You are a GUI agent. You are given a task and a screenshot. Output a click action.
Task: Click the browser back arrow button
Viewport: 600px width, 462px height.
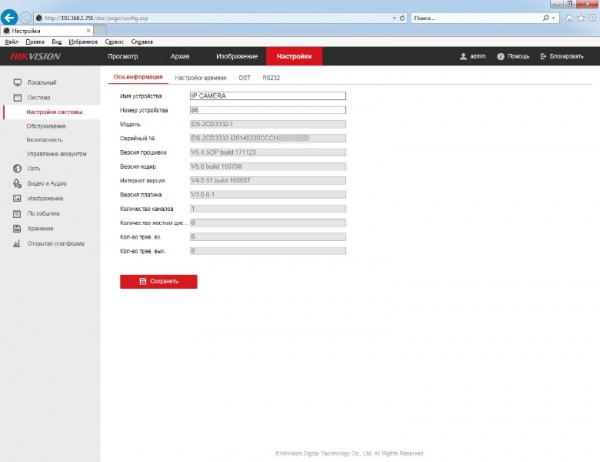(9, 17)
